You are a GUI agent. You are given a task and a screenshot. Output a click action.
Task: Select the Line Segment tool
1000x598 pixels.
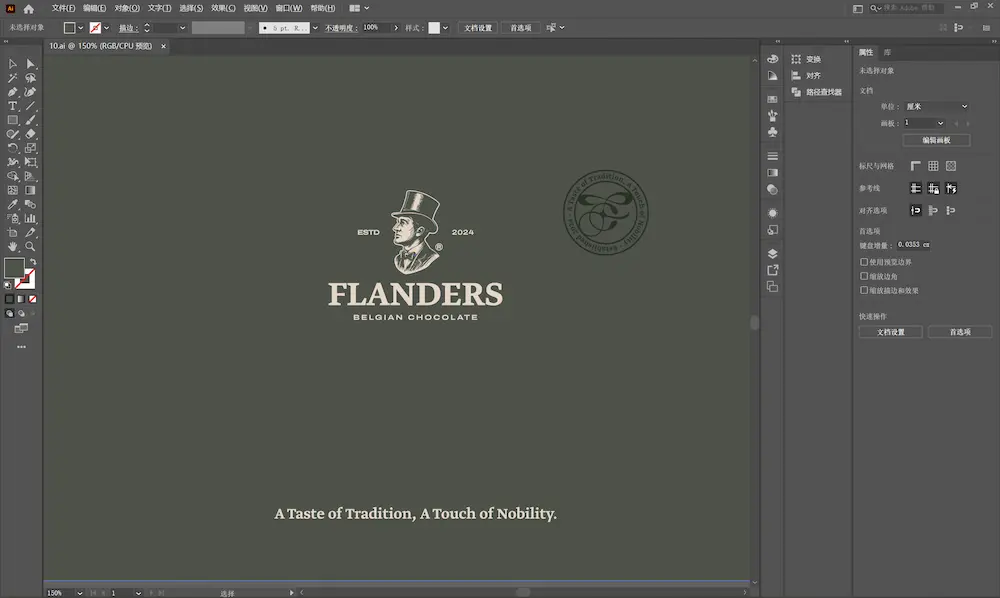coord(30,106)
